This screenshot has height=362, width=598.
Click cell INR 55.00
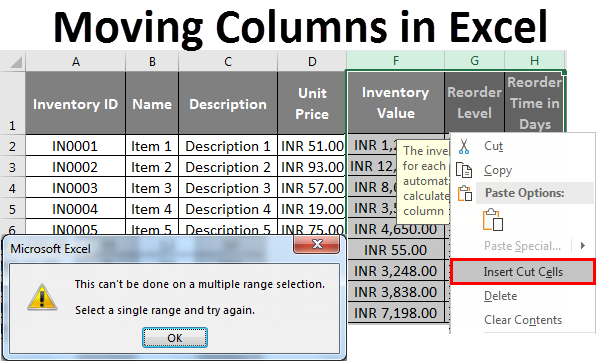pos(395,250)
